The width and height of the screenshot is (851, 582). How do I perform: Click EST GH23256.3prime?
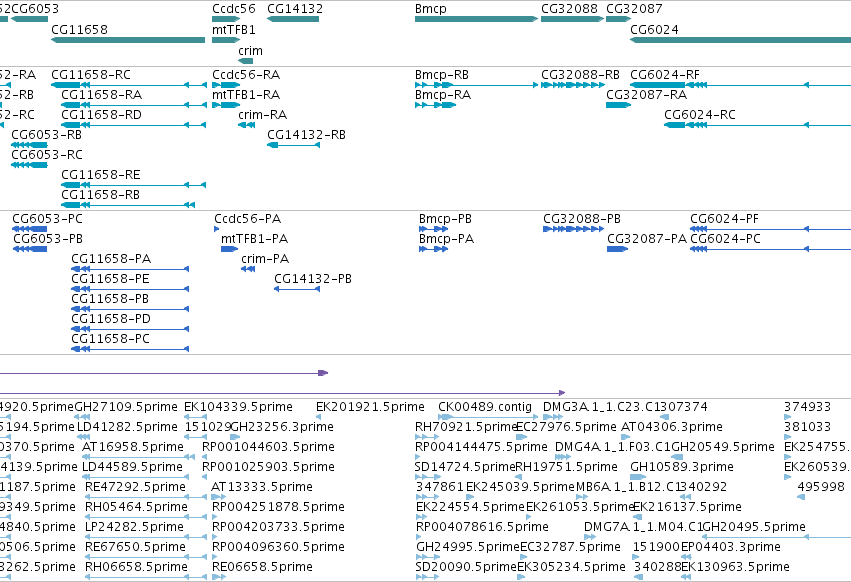(x=235, y=436)
